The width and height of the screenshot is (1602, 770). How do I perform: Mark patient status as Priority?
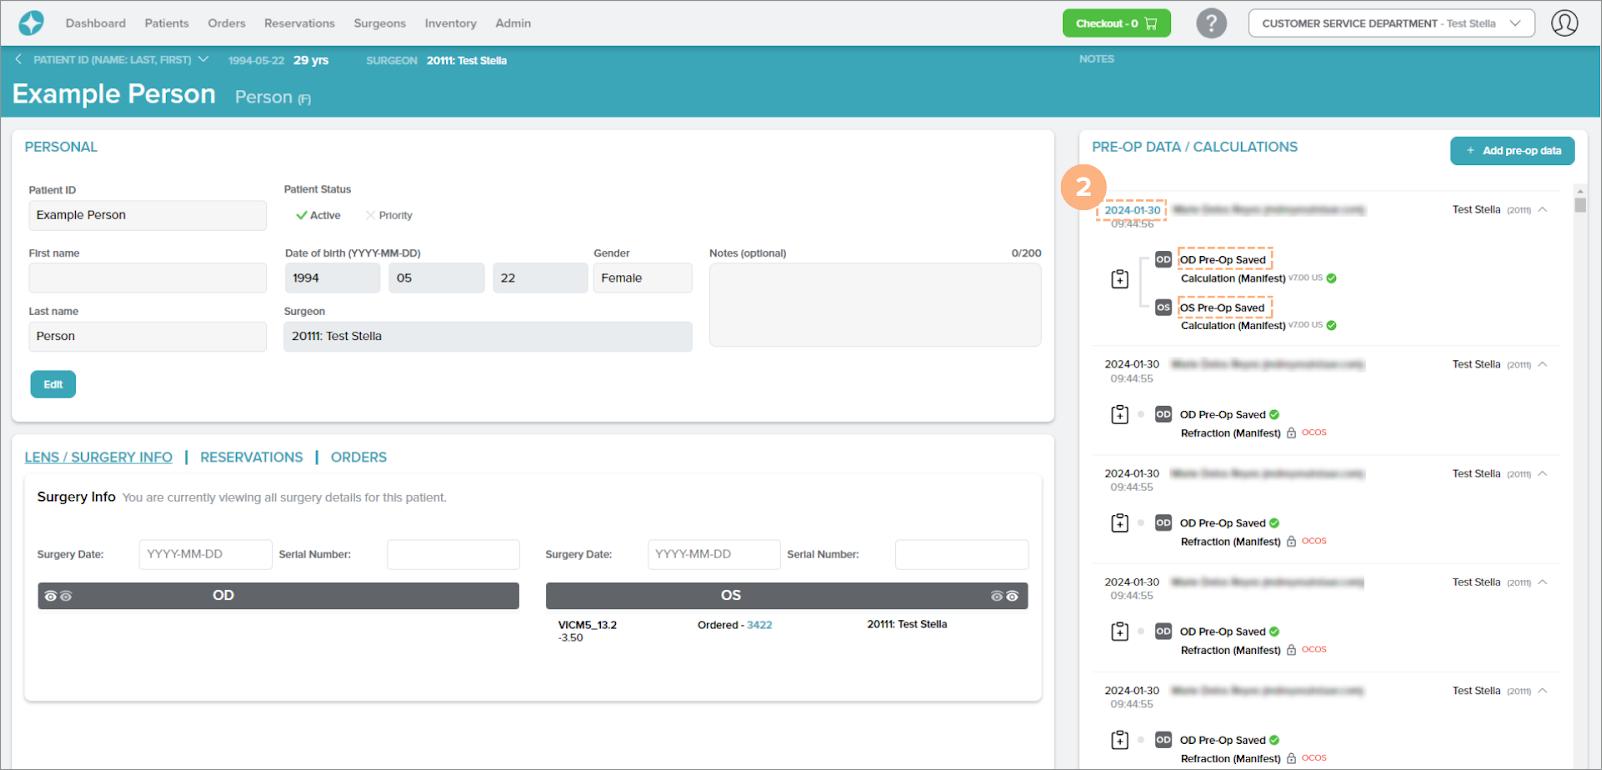click(388, 215)
